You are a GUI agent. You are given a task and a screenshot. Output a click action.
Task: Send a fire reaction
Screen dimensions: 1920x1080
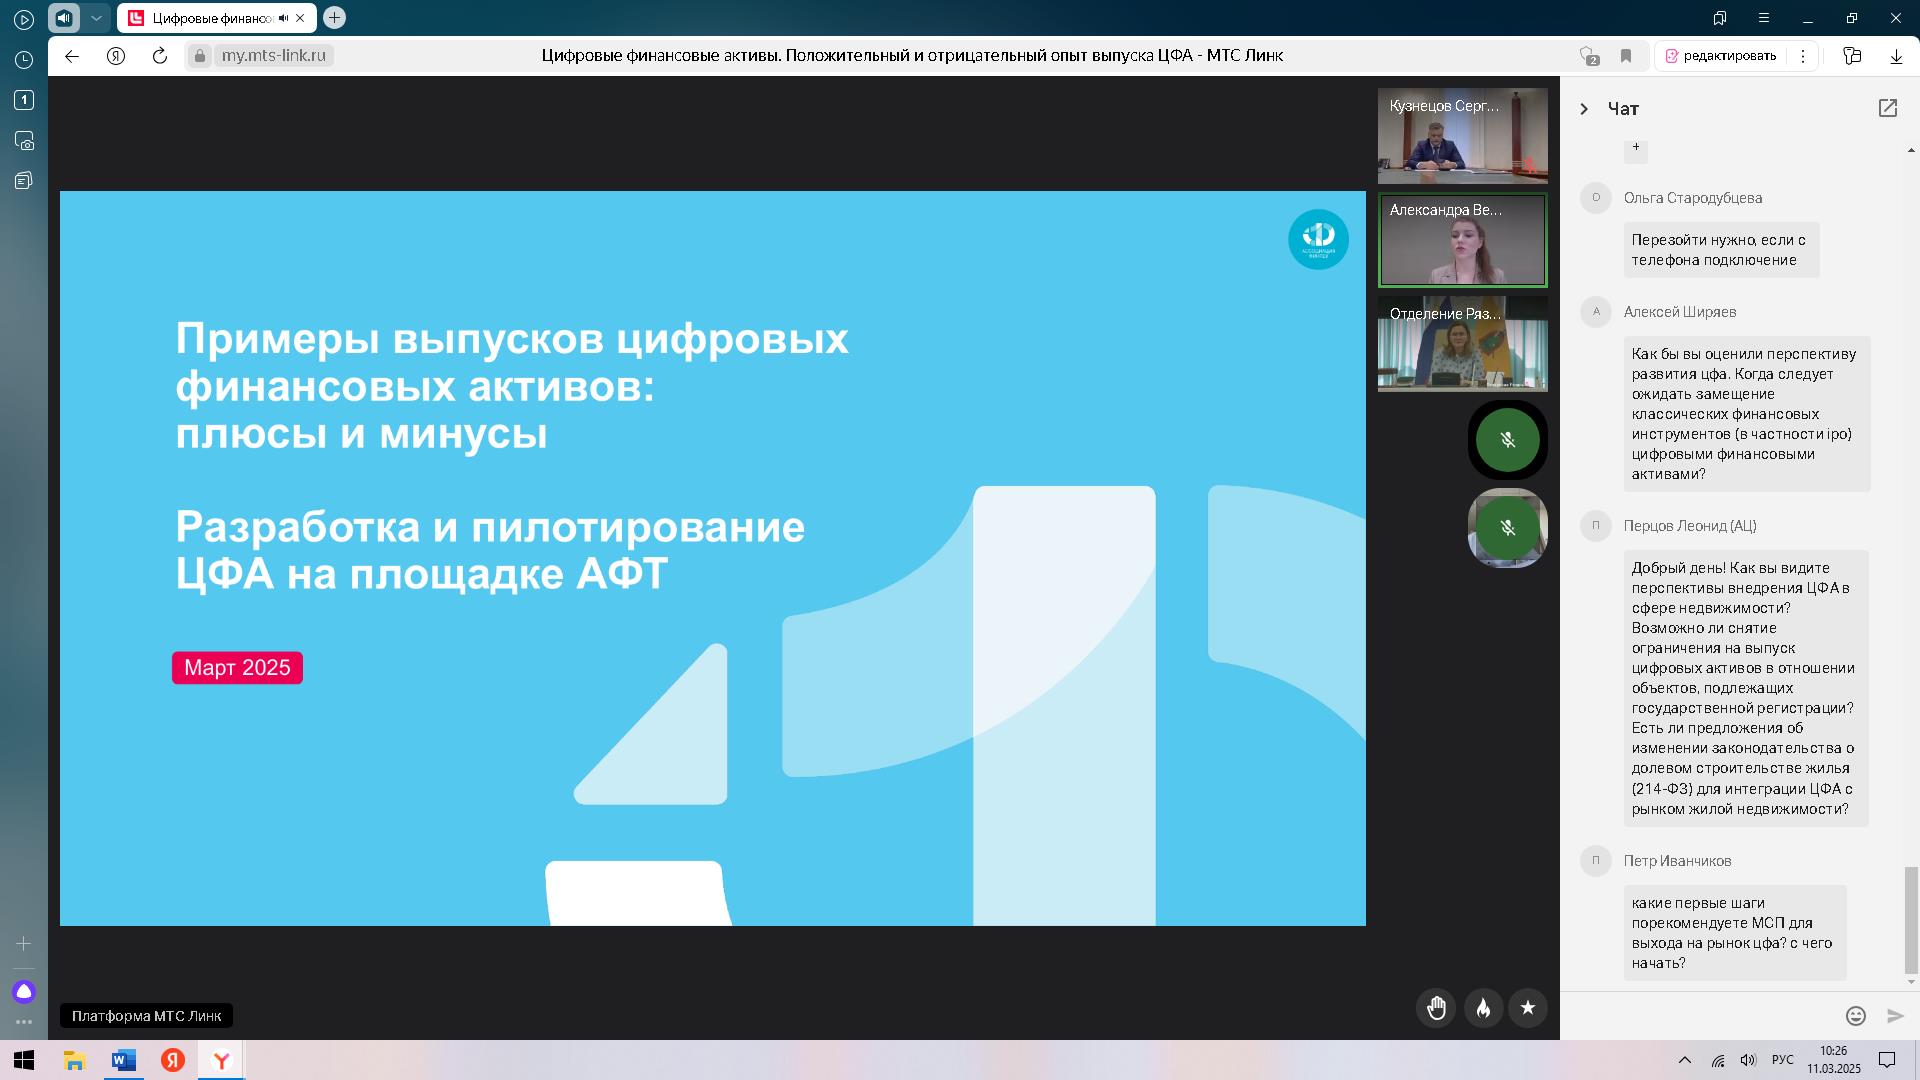tap(1483, 1008)
